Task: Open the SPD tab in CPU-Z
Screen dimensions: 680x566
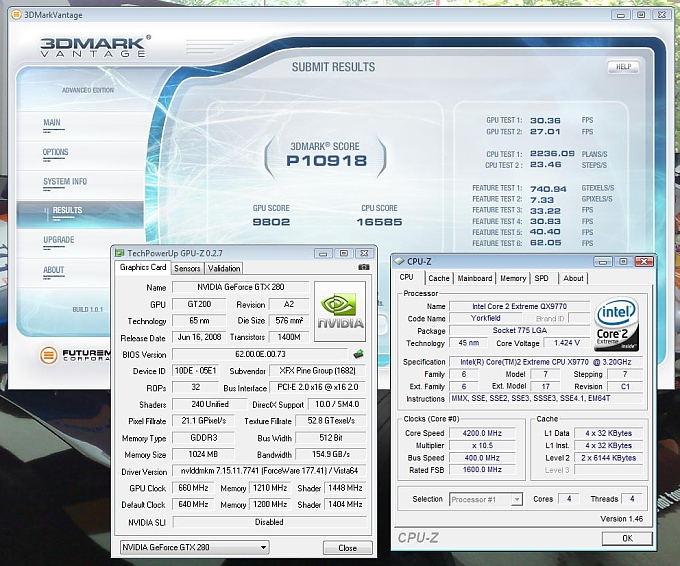Action: pos(541,278)
